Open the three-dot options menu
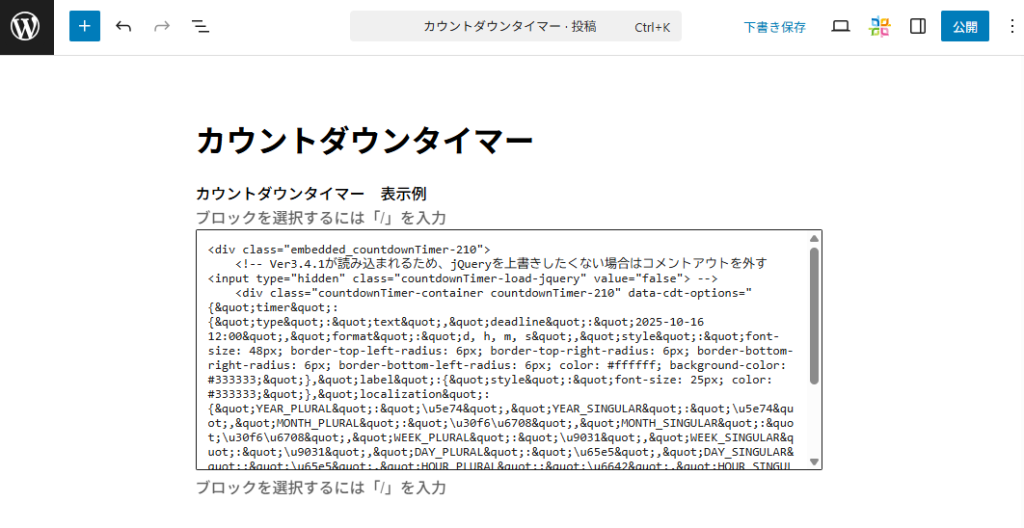Viewport: 1024px width, 528px height. tap(1010, 27)
